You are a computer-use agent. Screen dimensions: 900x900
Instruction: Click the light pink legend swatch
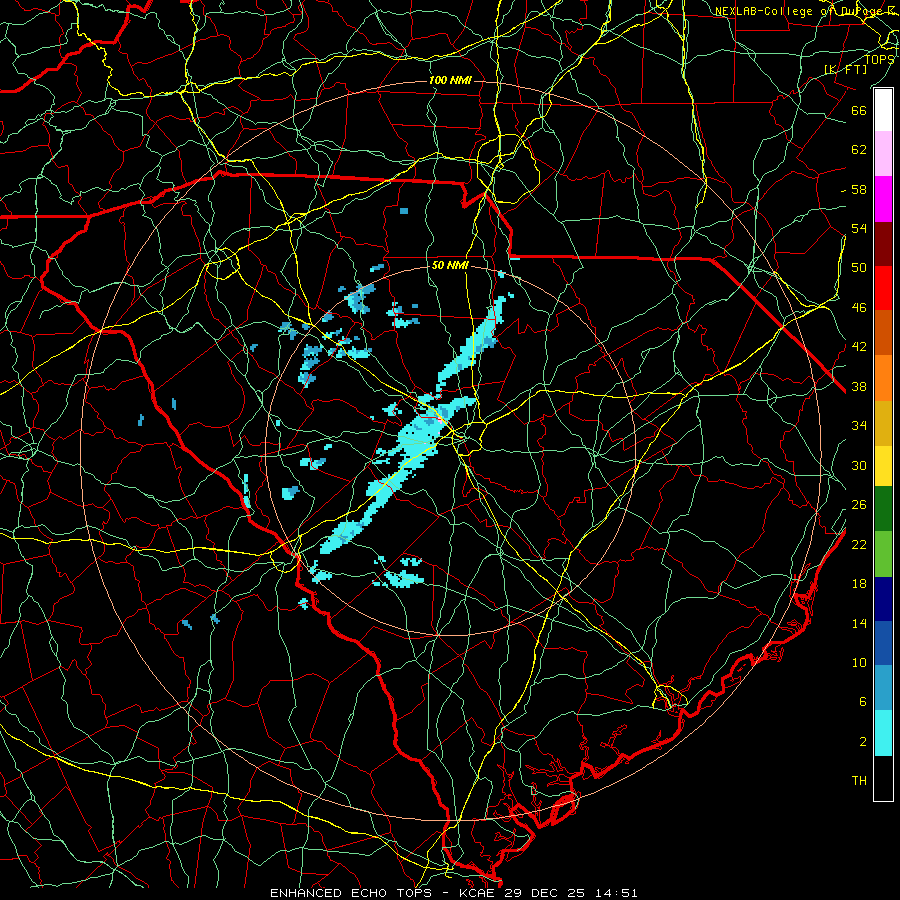(883, 154)
